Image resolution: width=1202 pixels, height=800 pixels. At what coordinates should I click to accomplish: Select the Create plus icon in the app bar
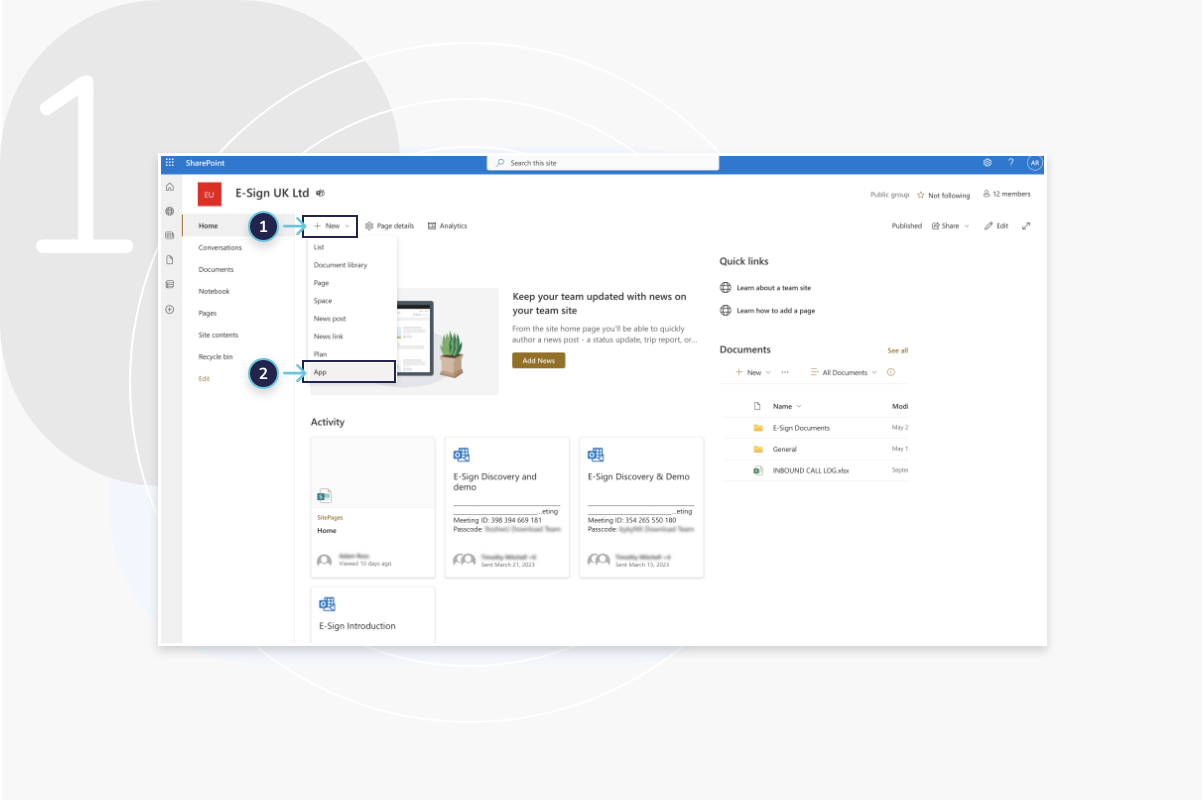pyautogui.click(x=170, y=310)
